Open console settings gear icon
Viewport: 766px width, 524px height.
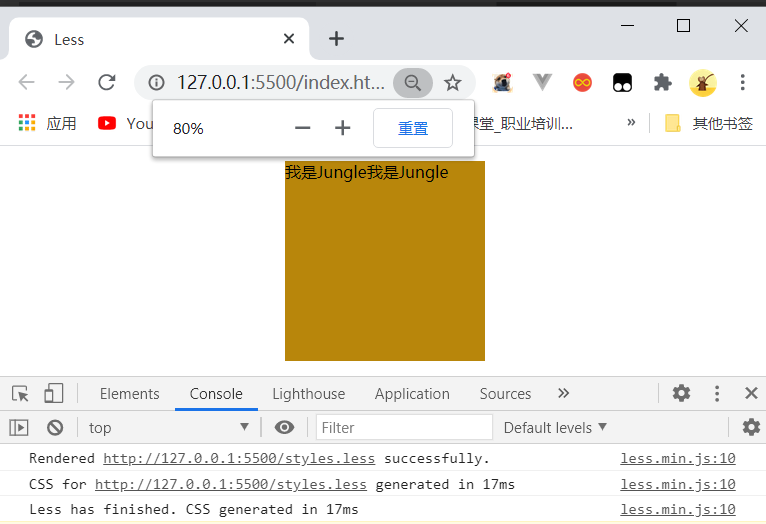pyautogui.click(x=751, y=427)
